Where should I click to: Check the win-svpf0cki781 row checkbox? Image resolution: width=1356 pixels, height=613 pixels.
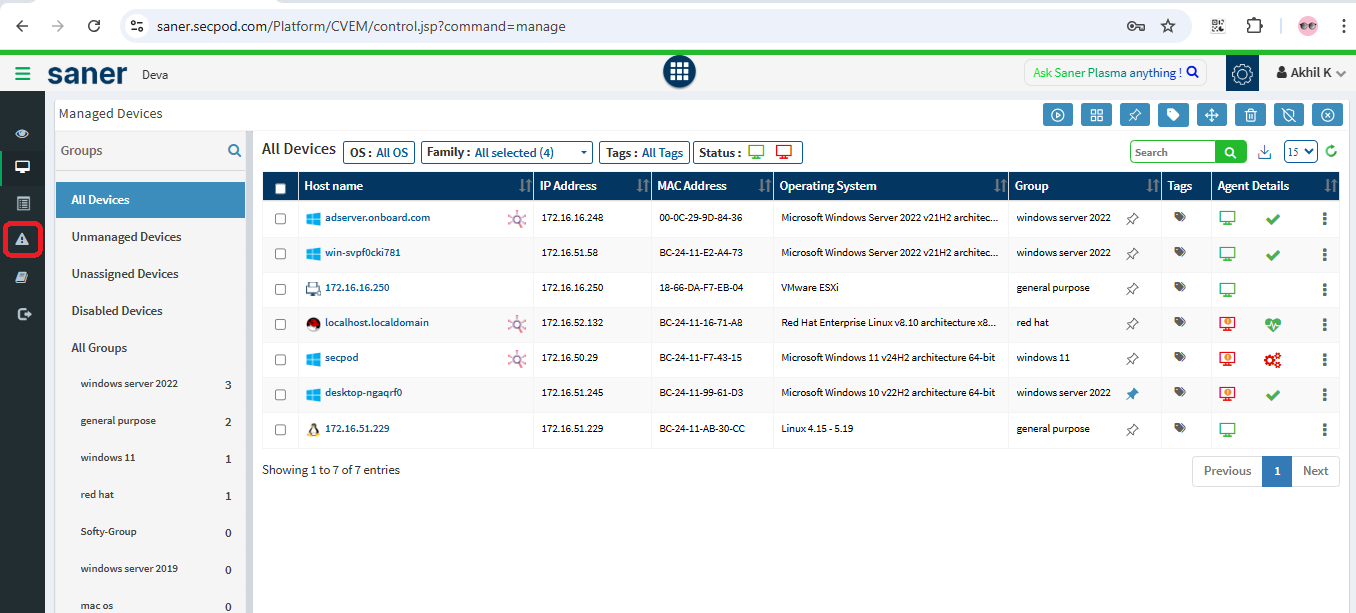pyautogui.click(x=280, y=254)
